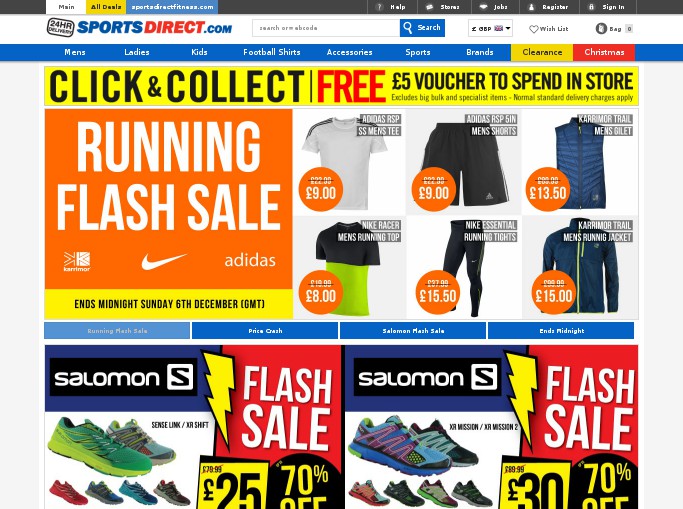The image size is (683, 509).
Task: Show the Price Crash banner slide
Action: tap(265, 330)
